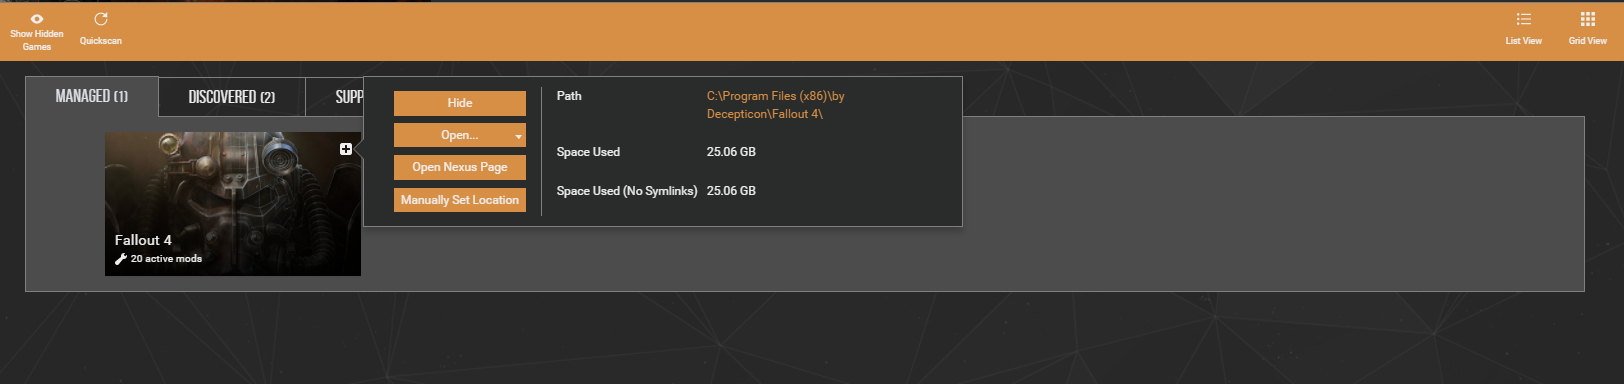1624x384 pixels.
Task: Switch to Grid View icon
Action: (1587, 19)
